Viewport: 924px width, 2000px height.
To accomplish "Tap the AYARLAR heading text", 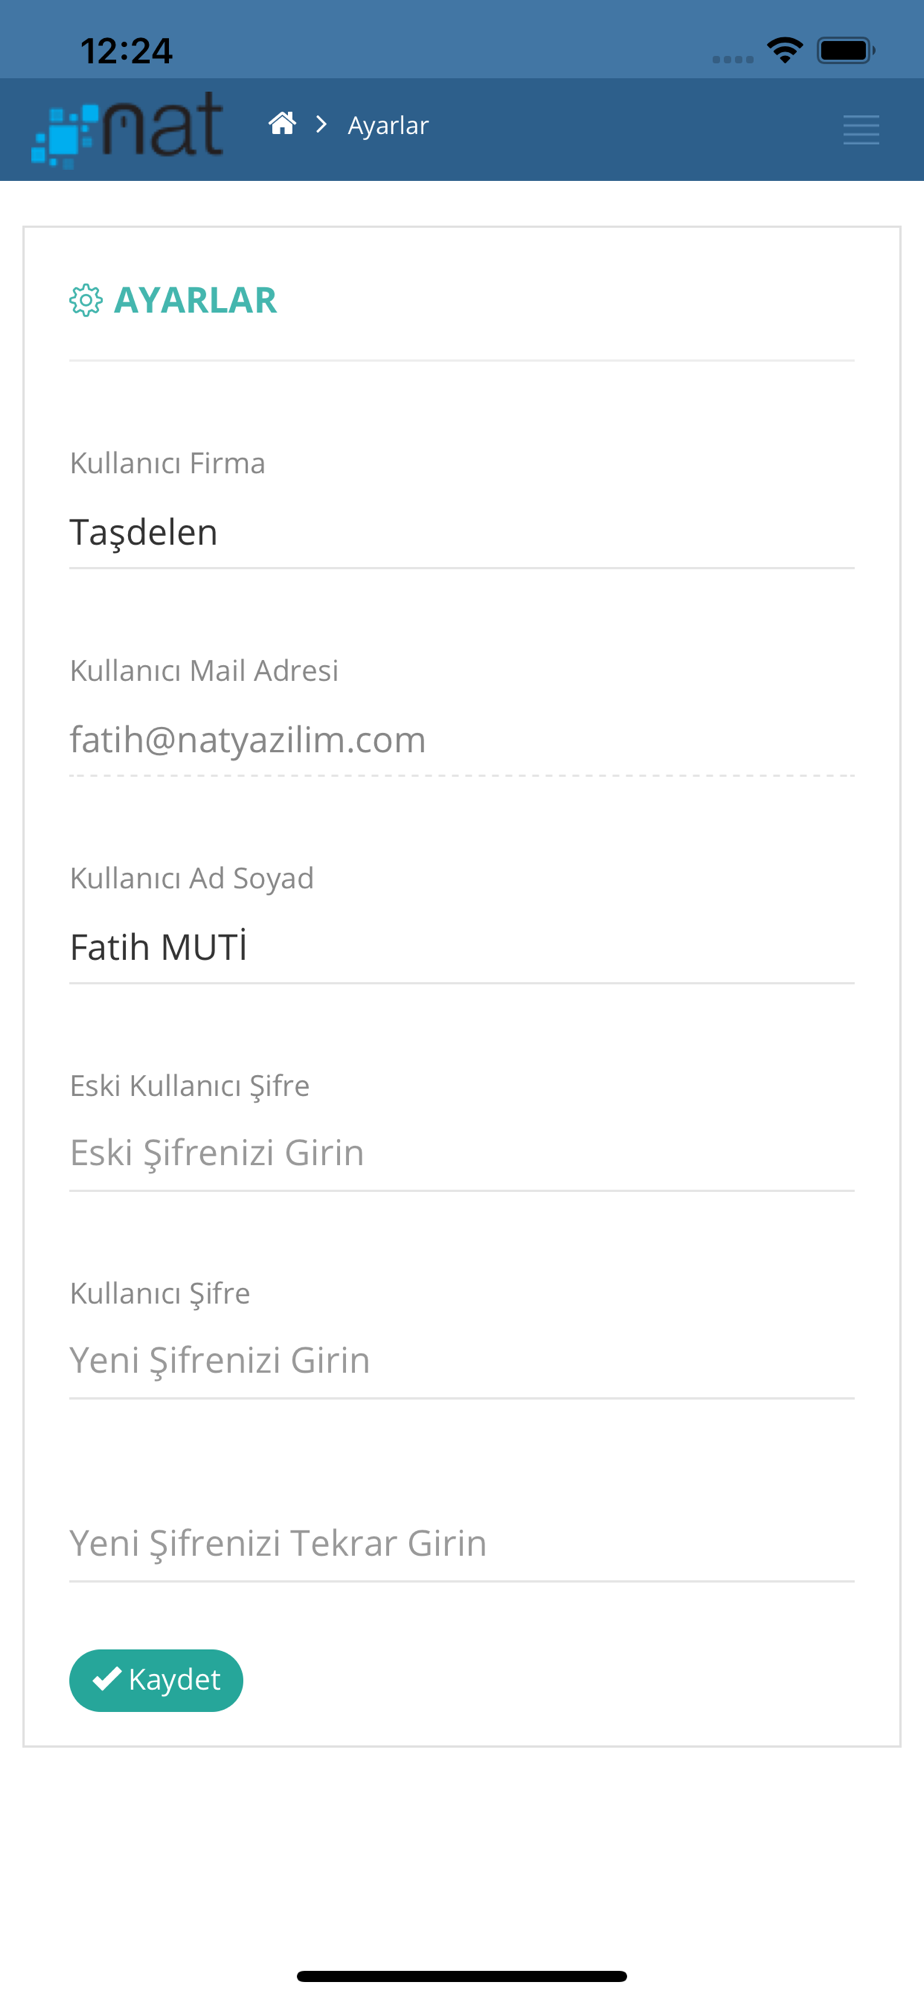I will point(196,300).
